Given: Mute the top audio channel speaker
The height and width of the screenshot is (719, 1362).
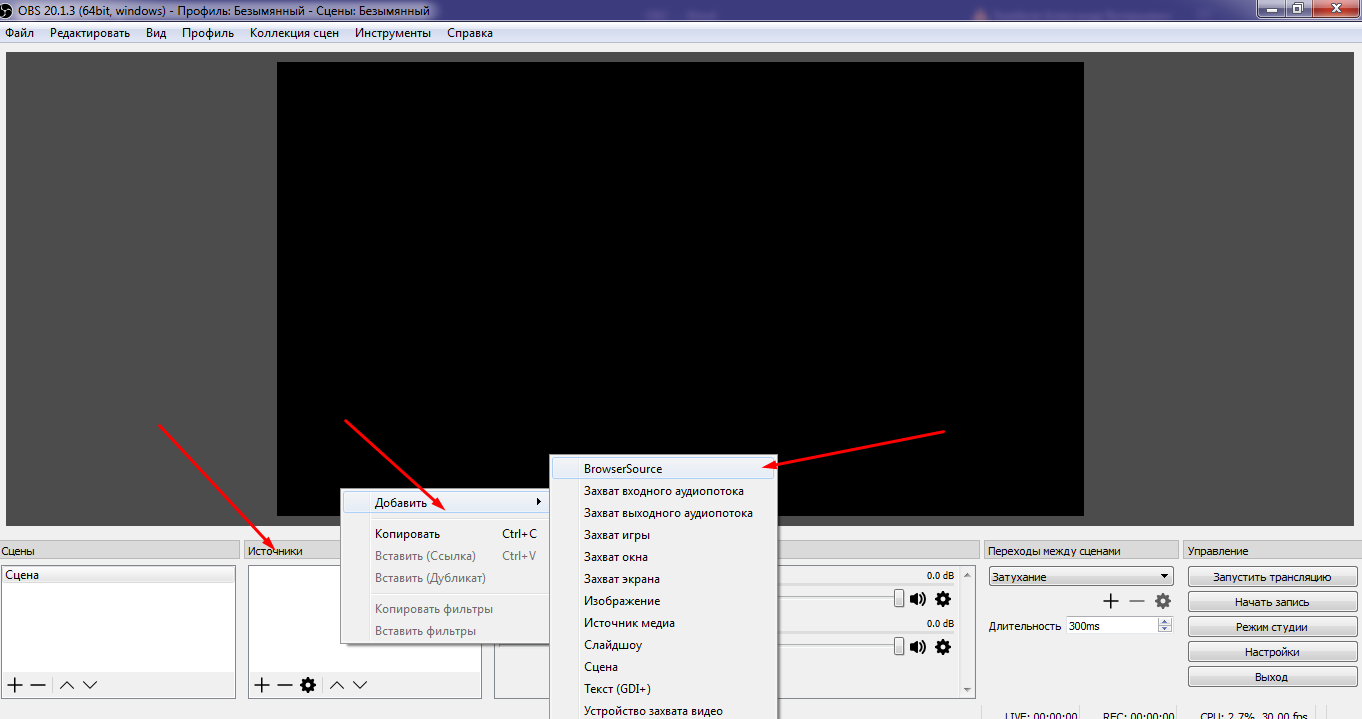Looking at the screenshot, I should [x=917, y=599].
